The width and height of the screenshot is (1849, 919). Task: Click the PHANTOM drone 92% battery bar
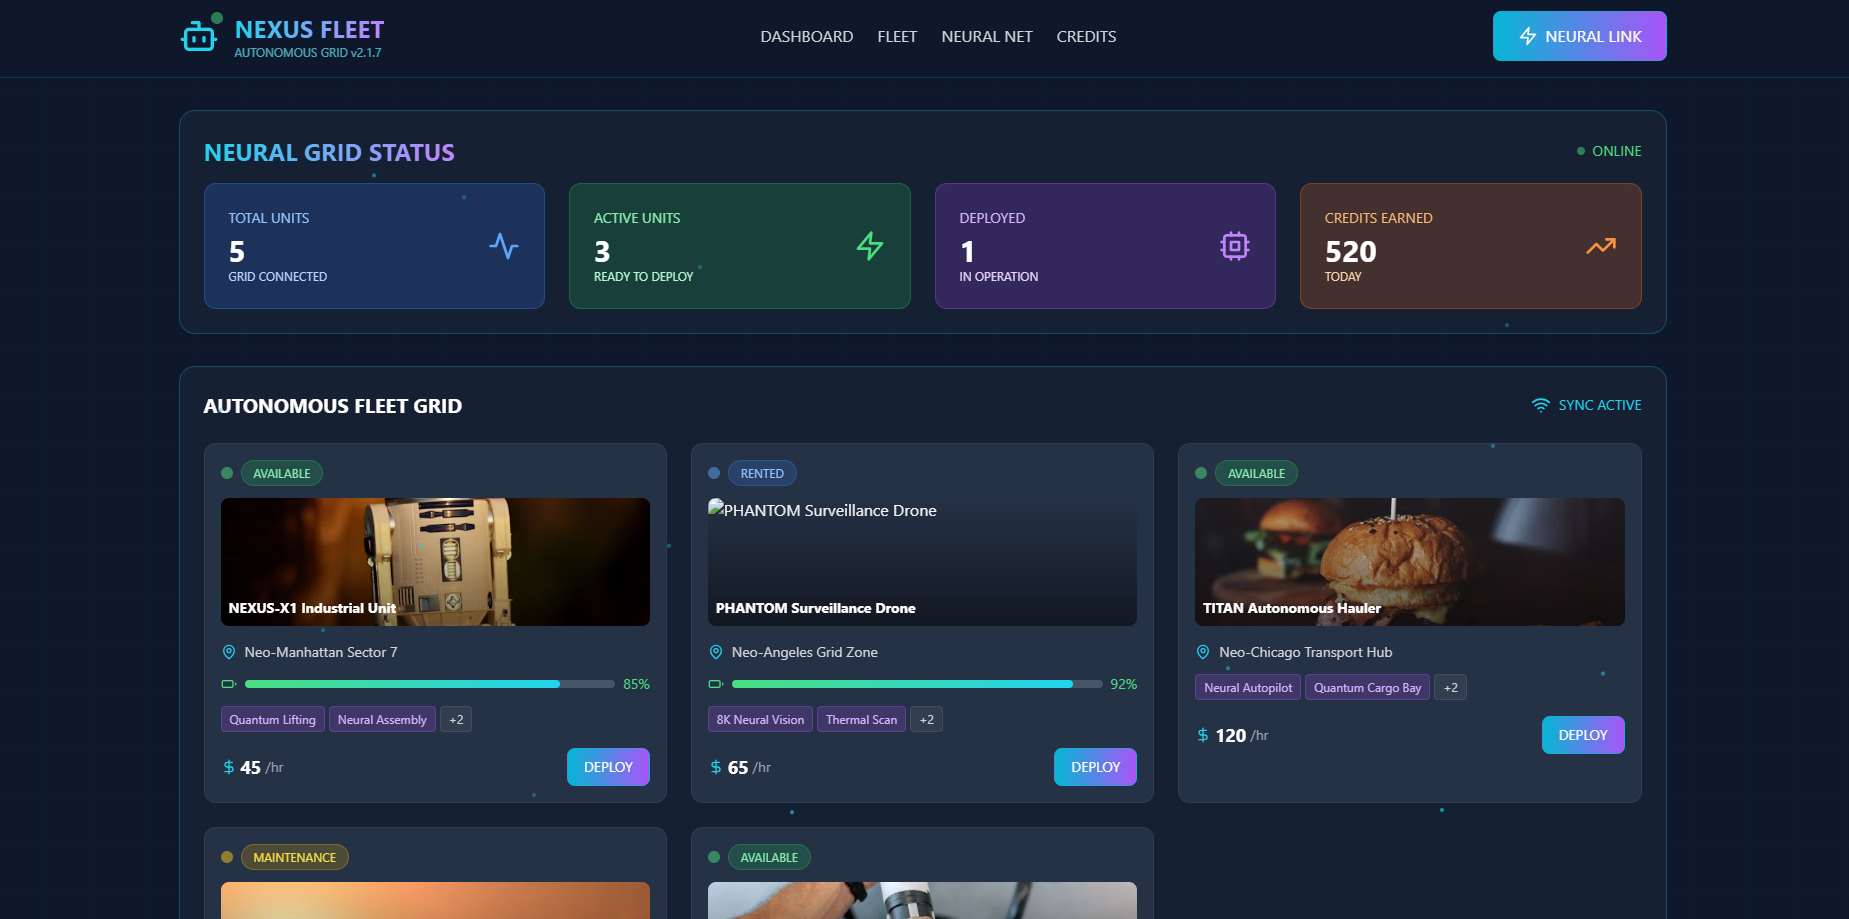(x=917, y=684)
